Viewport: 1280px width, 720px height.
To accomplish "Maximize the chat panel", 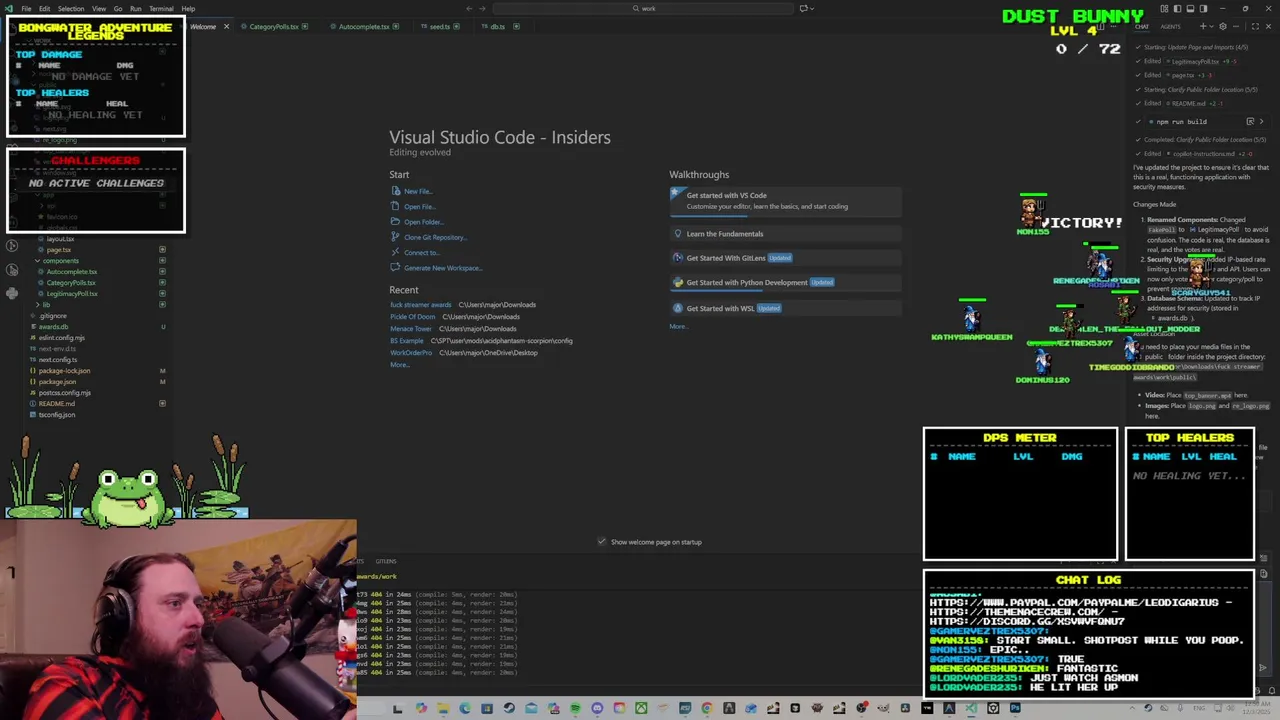I will coord(1255,26).
